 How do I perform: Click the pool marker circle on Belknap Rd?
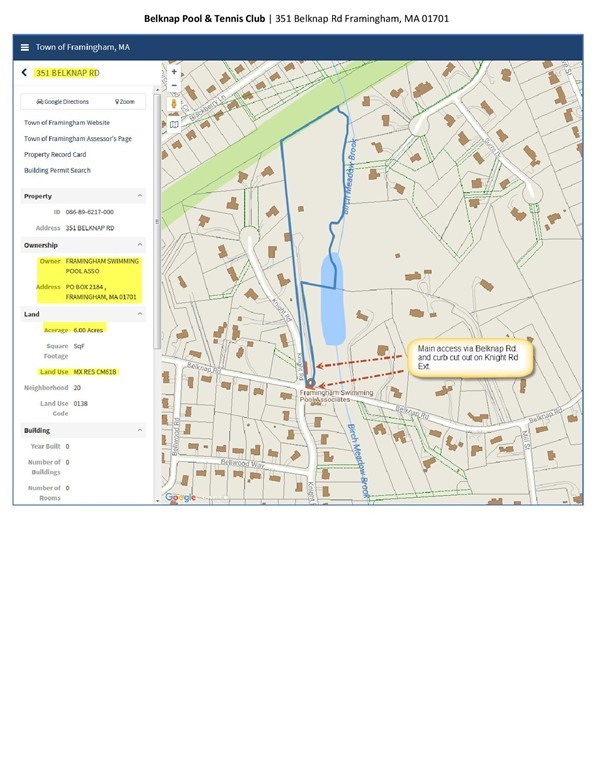pyautogui.click(x=310, y=383)
